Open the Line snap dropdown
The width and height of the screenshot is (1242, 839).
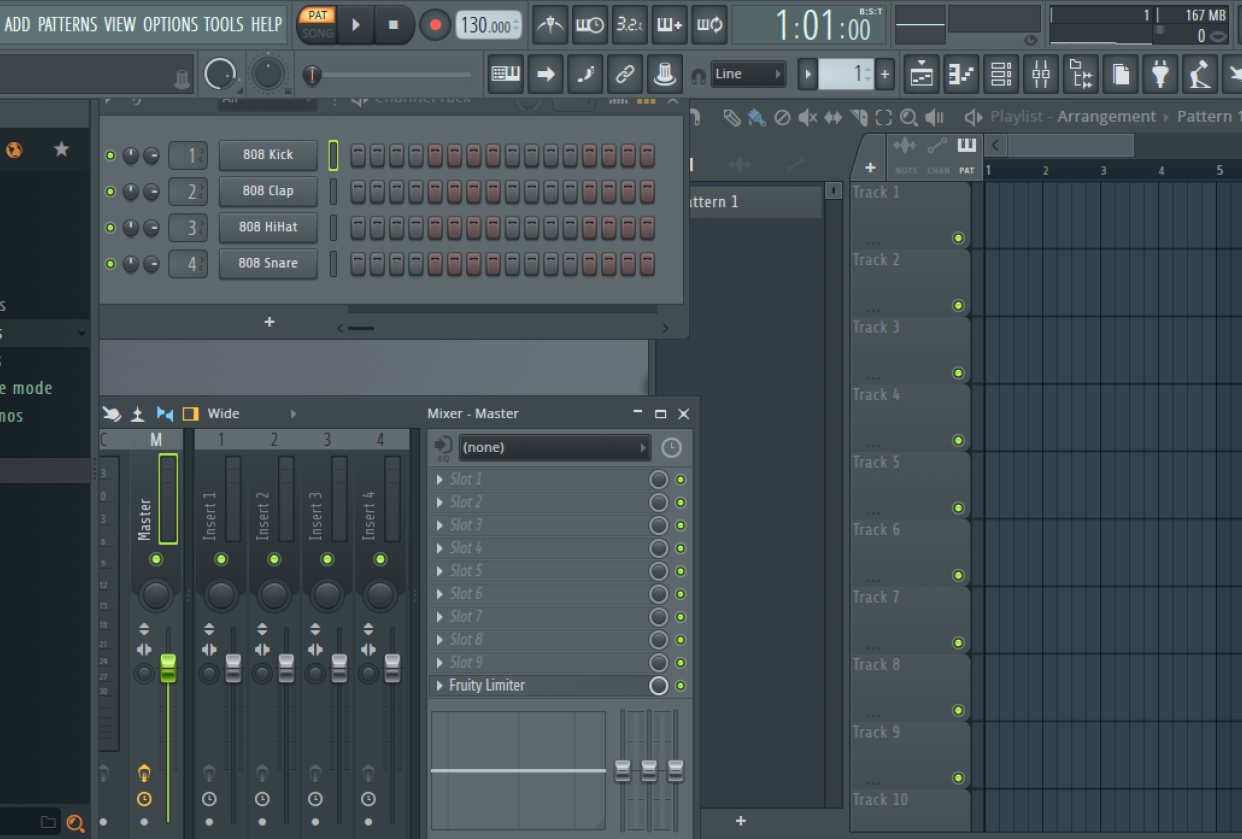click(x=748, y=74)
